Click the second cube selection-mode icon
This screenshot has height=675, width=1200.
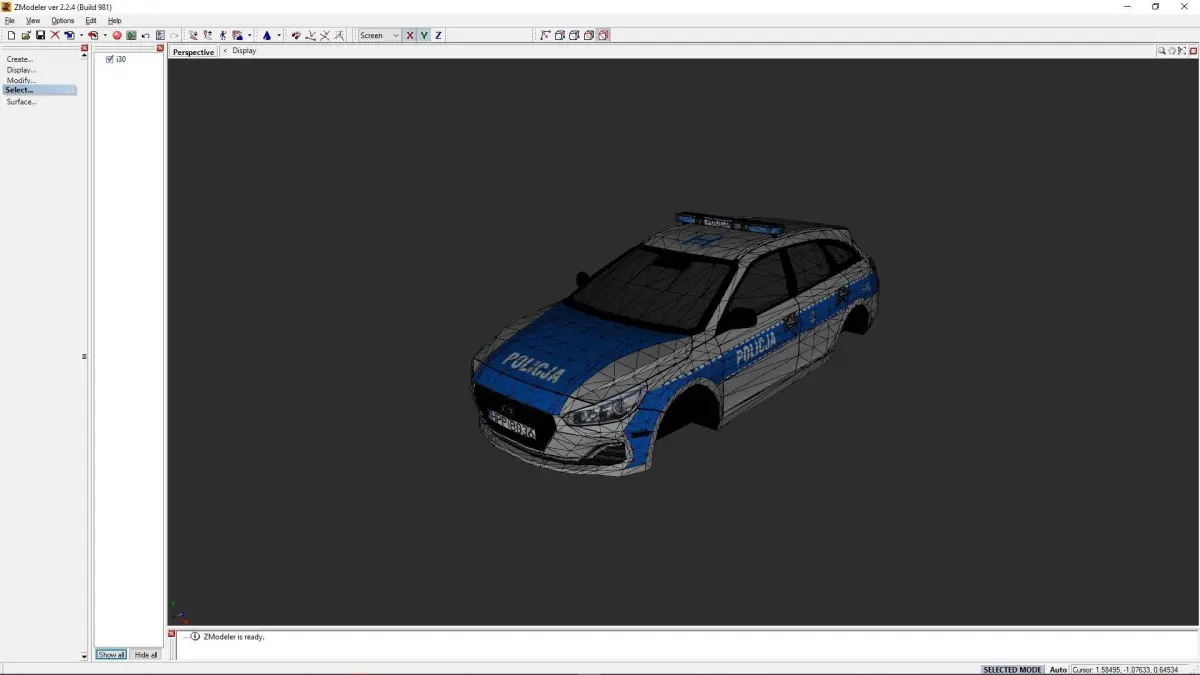[574, 35]
